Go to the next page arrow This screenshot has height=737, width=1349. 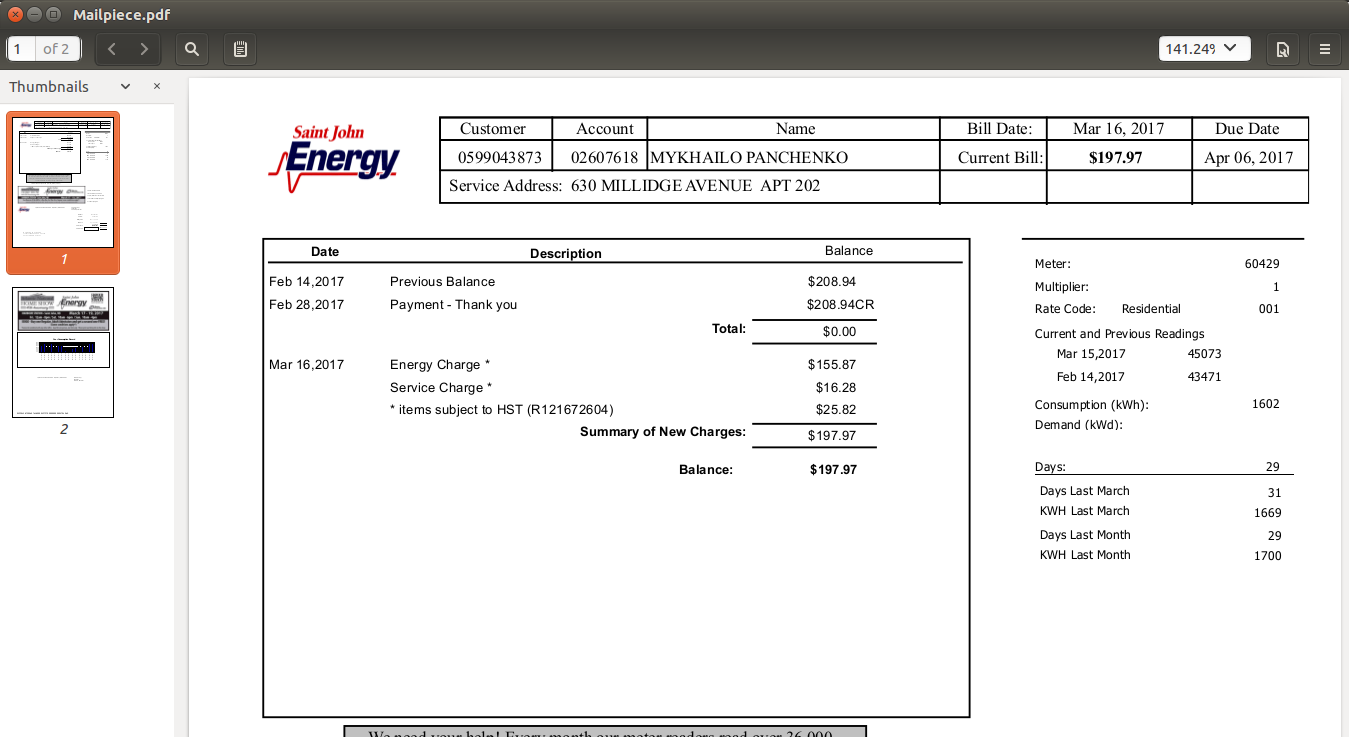[x=144, y=49]
